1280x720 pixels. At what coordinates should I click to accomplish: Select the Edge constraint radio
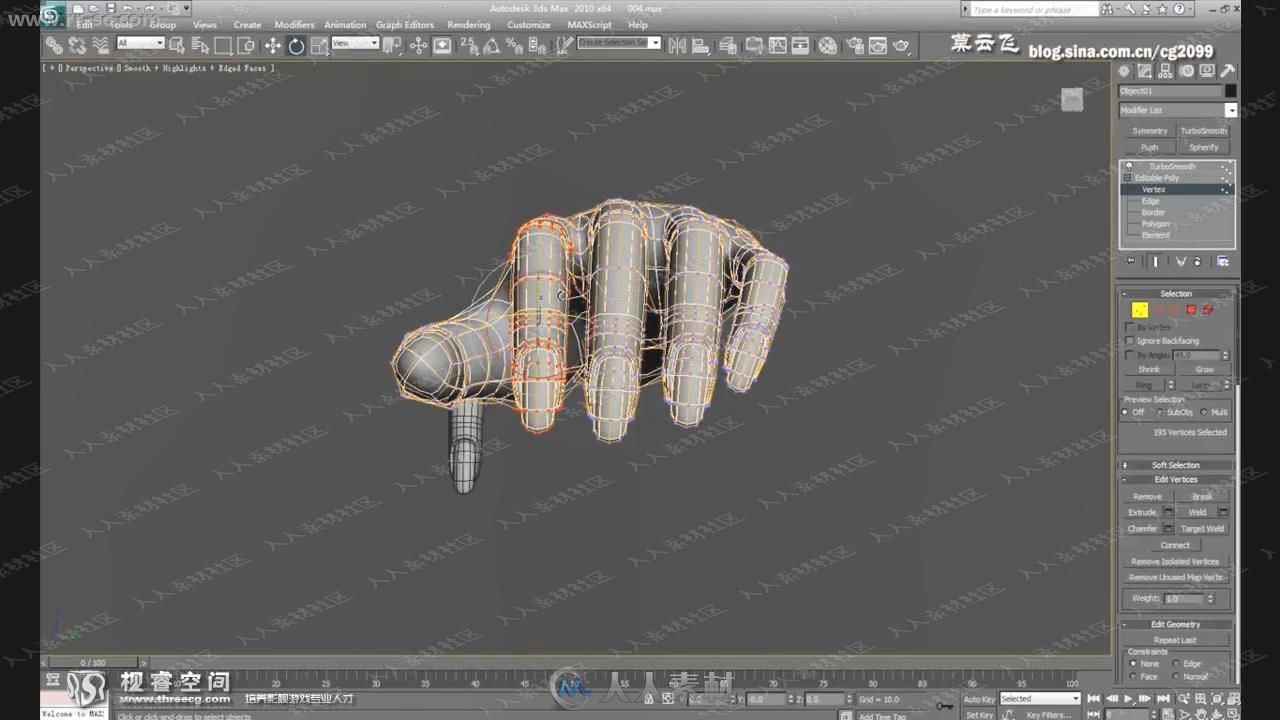tap(1176, 663)
